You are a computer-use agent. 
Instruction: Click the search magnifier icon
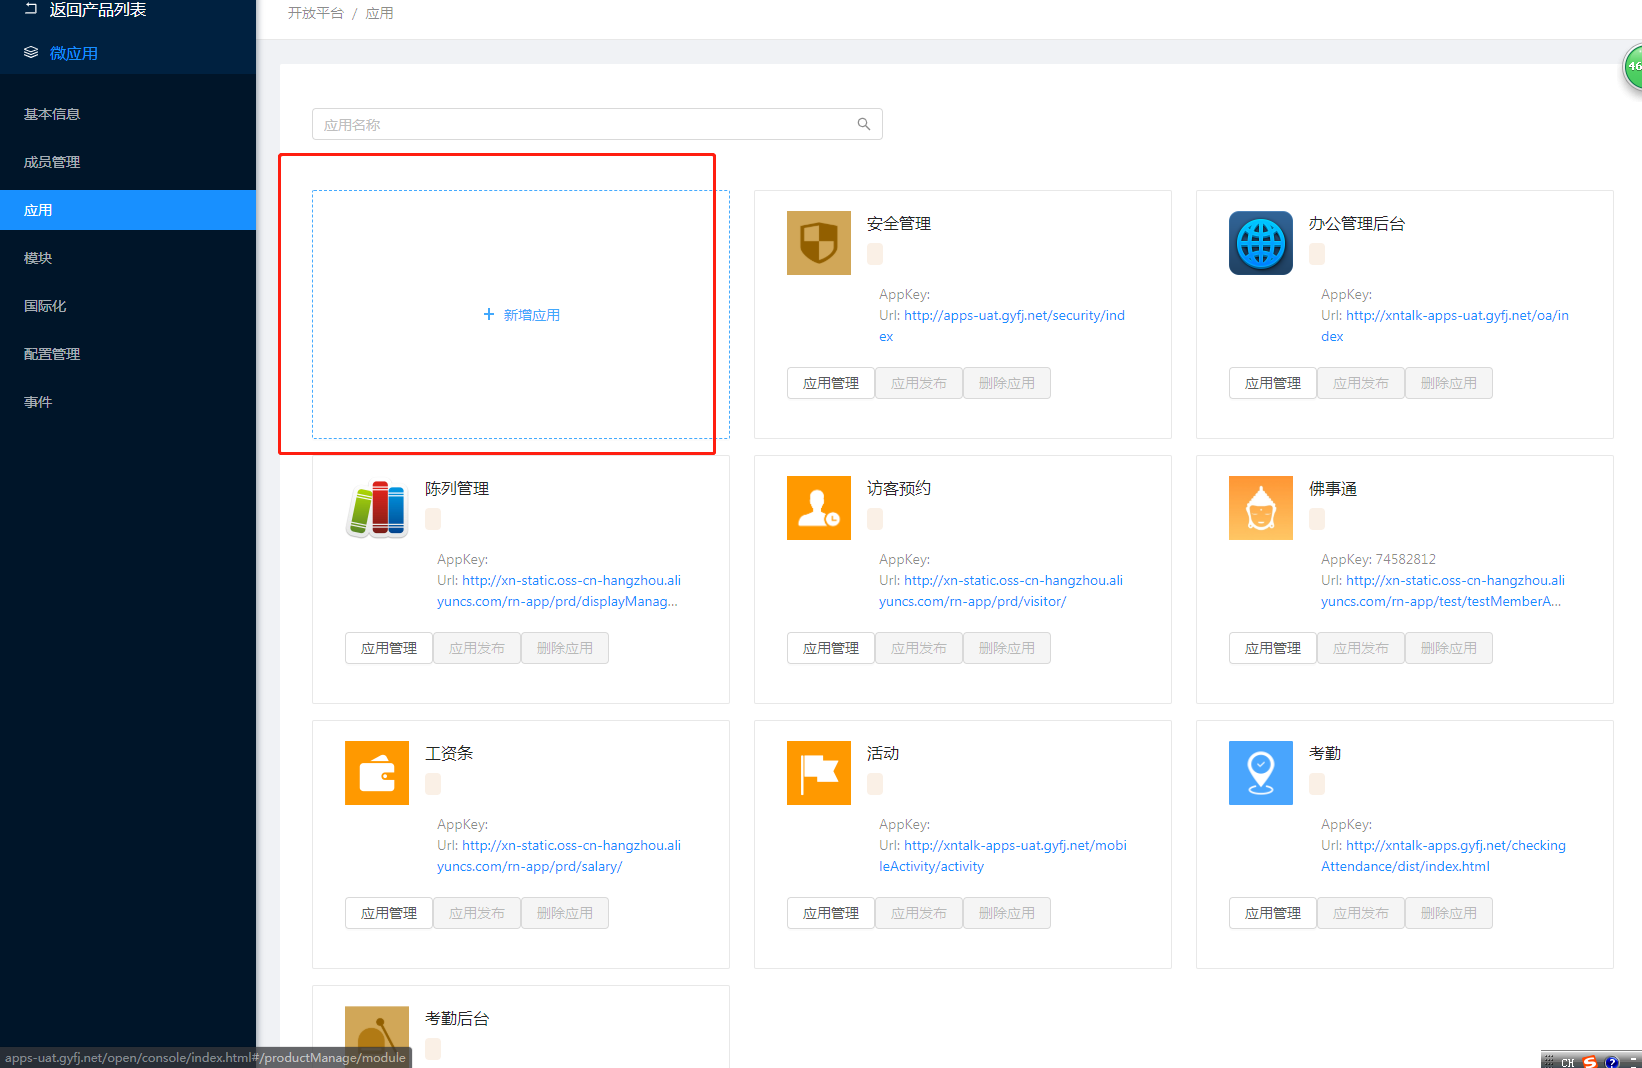(864, 124)
